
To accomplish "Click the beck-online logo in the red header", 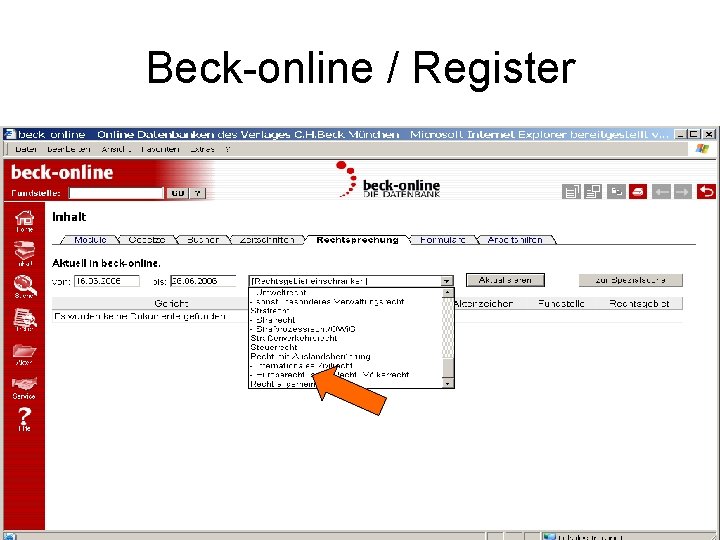I will pos(62,173).
